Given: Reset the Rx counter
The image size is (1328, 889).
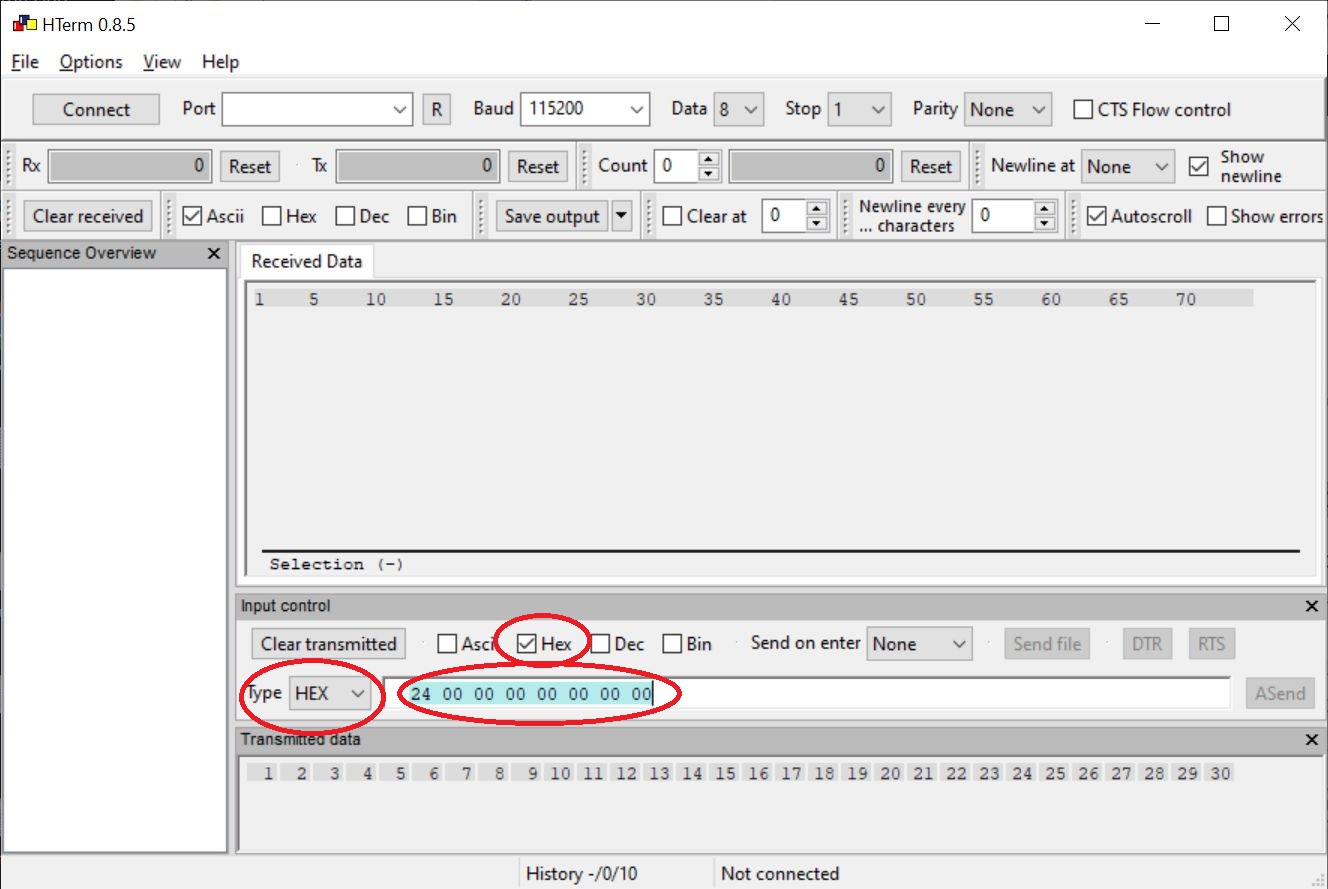Looking at the screenshot, I should (x=250, y=167).
